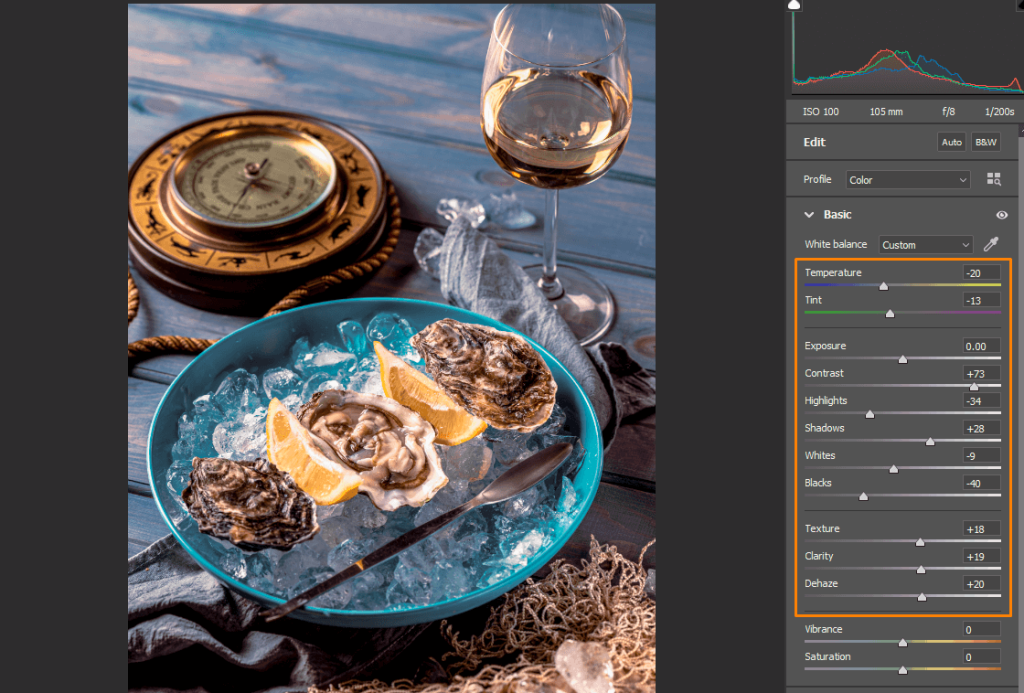
Task: Select the Exposure value field
Action: click(979, 345)
